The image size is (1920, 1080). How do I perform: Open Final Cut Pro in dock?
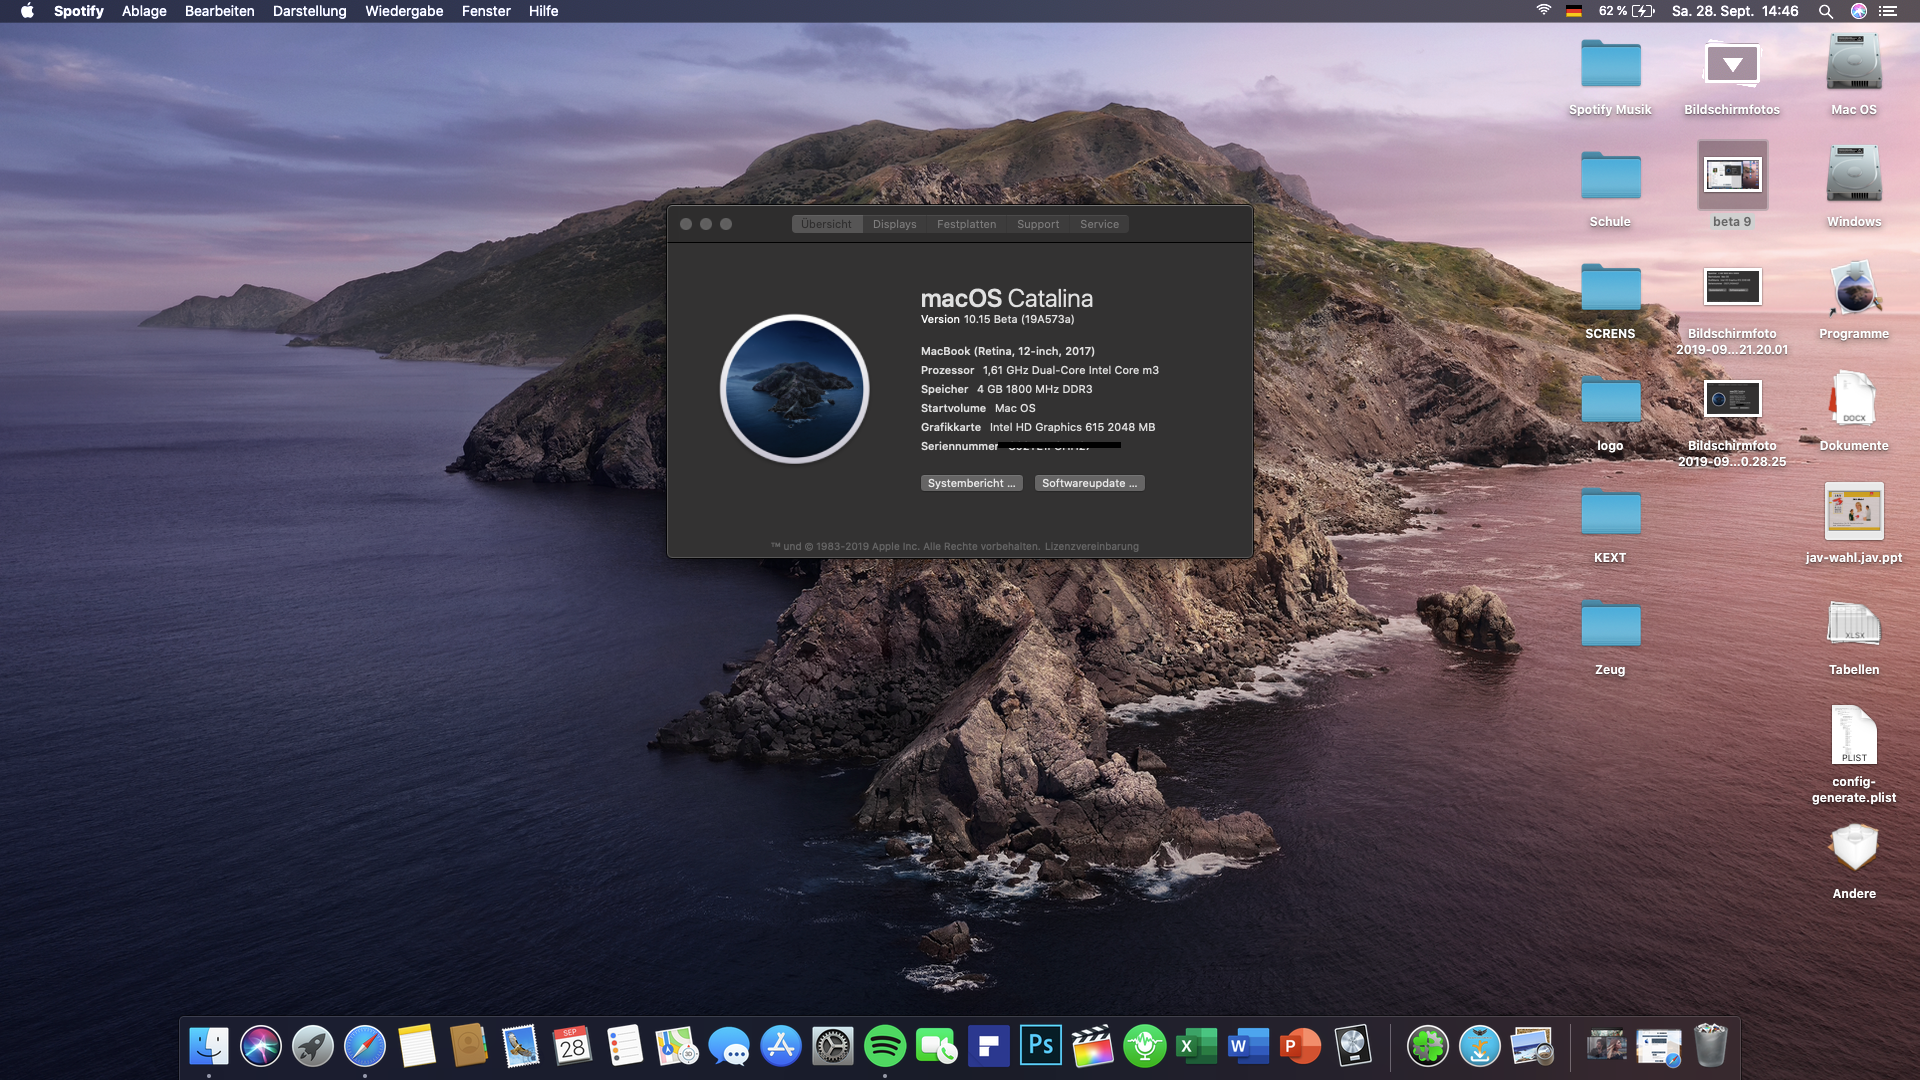click(1092, 1046)
